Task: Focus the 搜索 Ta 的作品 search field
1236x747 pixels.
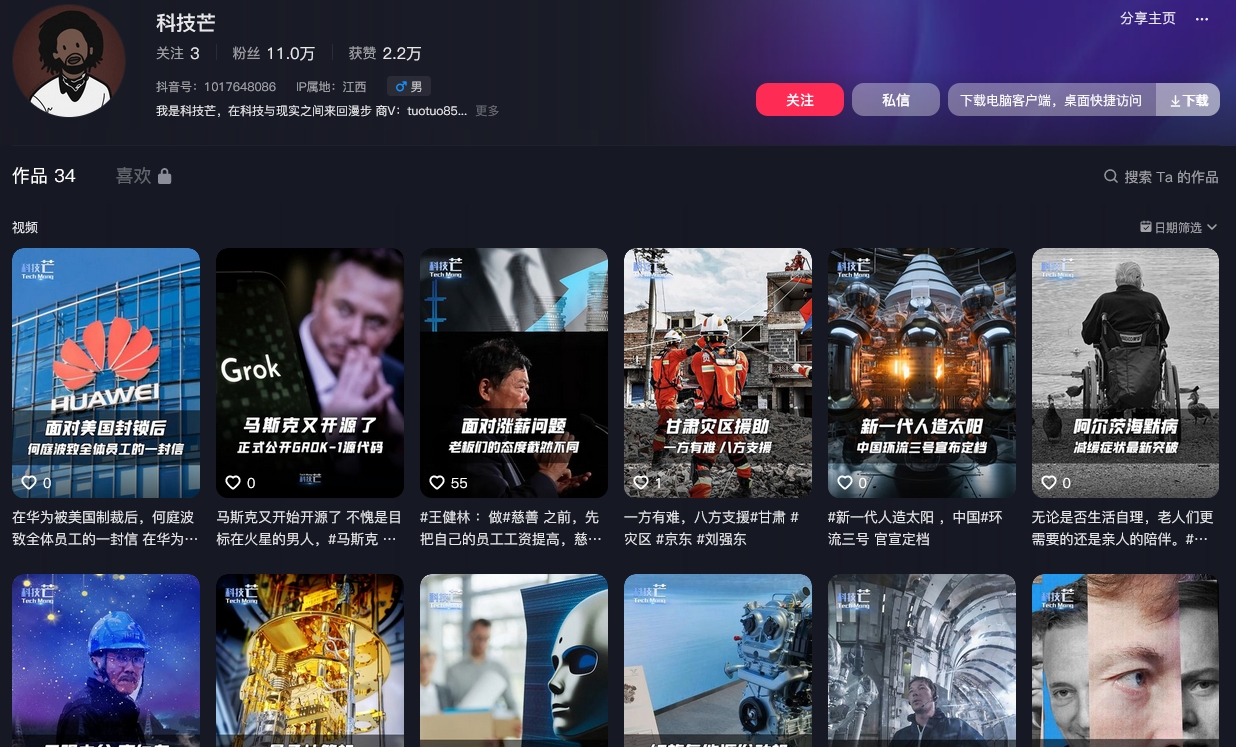Action: pos(1161,176)
